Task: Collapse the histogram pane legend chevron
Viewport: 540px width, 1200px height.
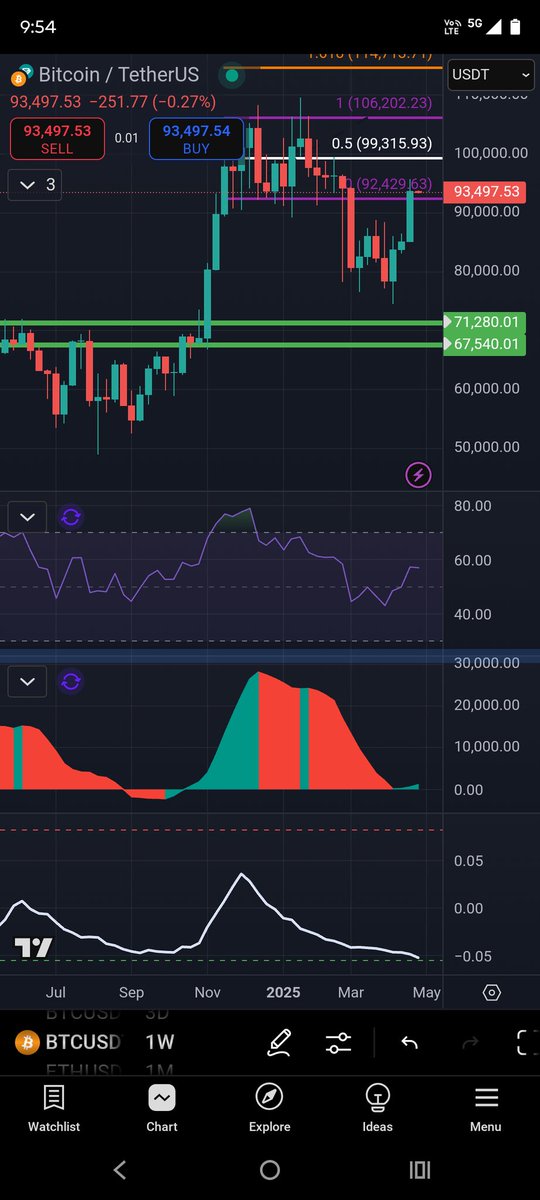Action: [x=27, y=682]
